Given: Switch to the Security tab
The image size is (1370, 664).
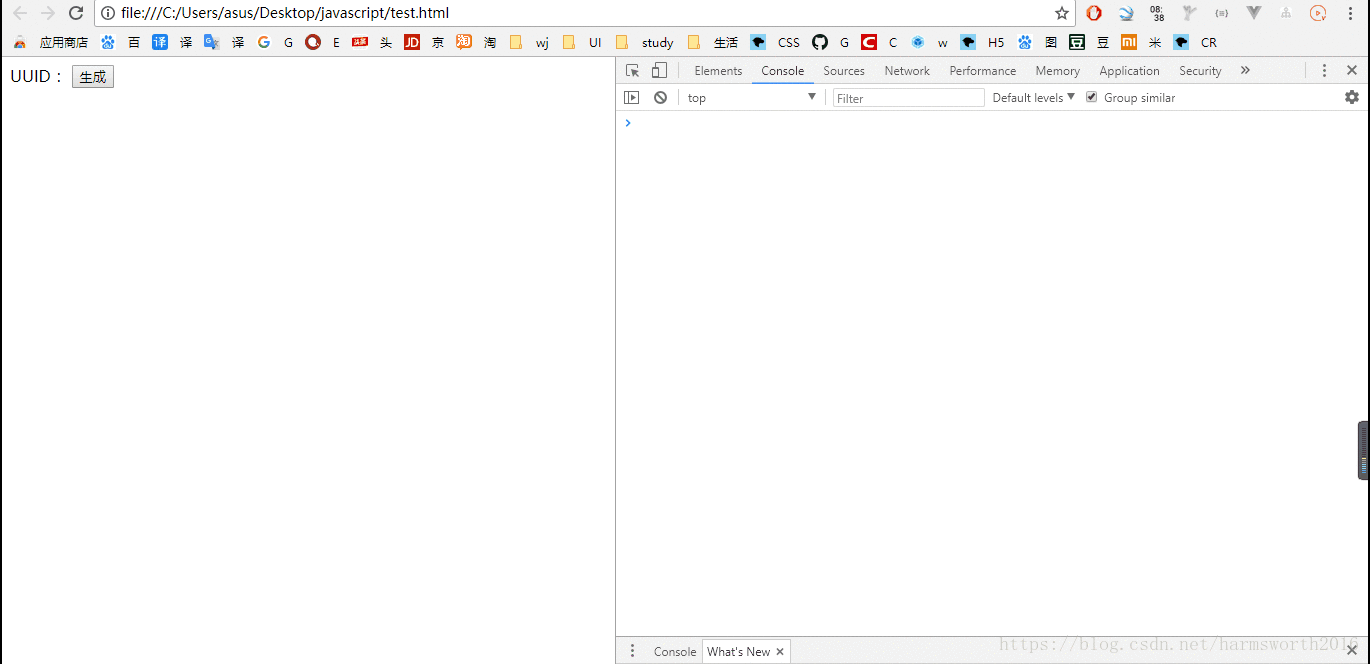Looking at the screenshot, I should point(1200,70).
